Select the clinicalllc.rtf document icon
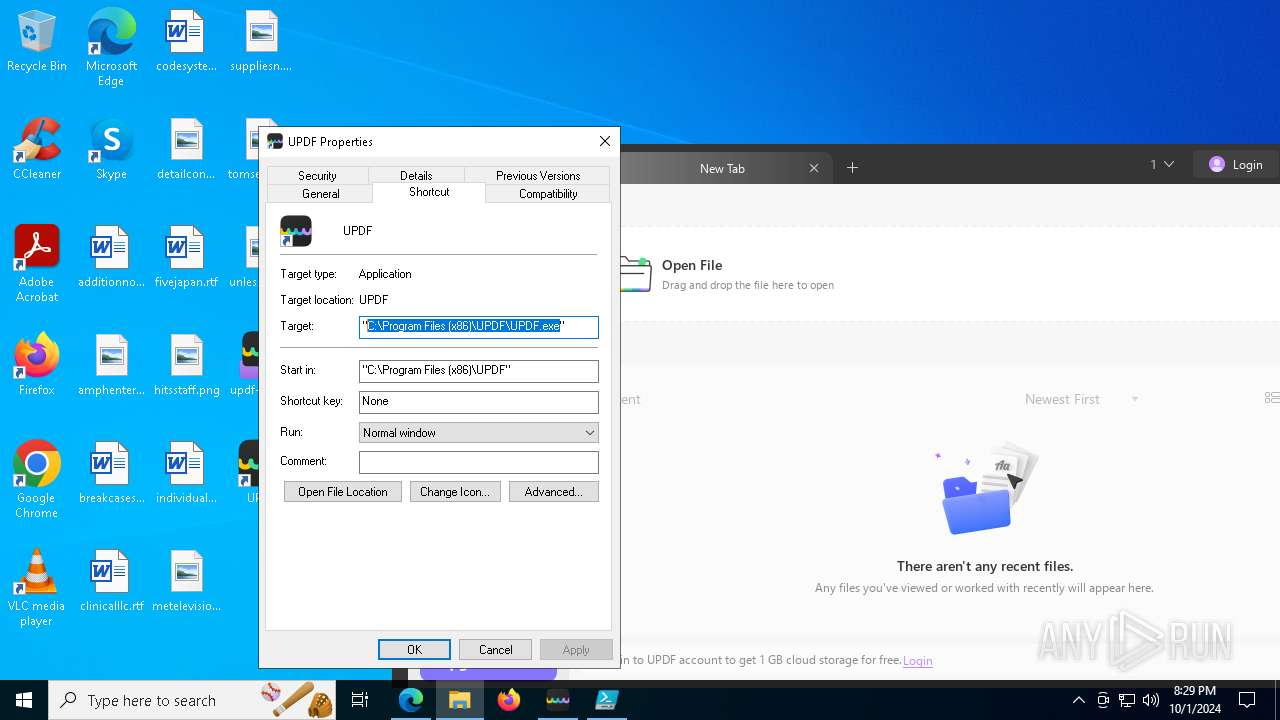This screenshot has height=720, width=1280. 111,582
